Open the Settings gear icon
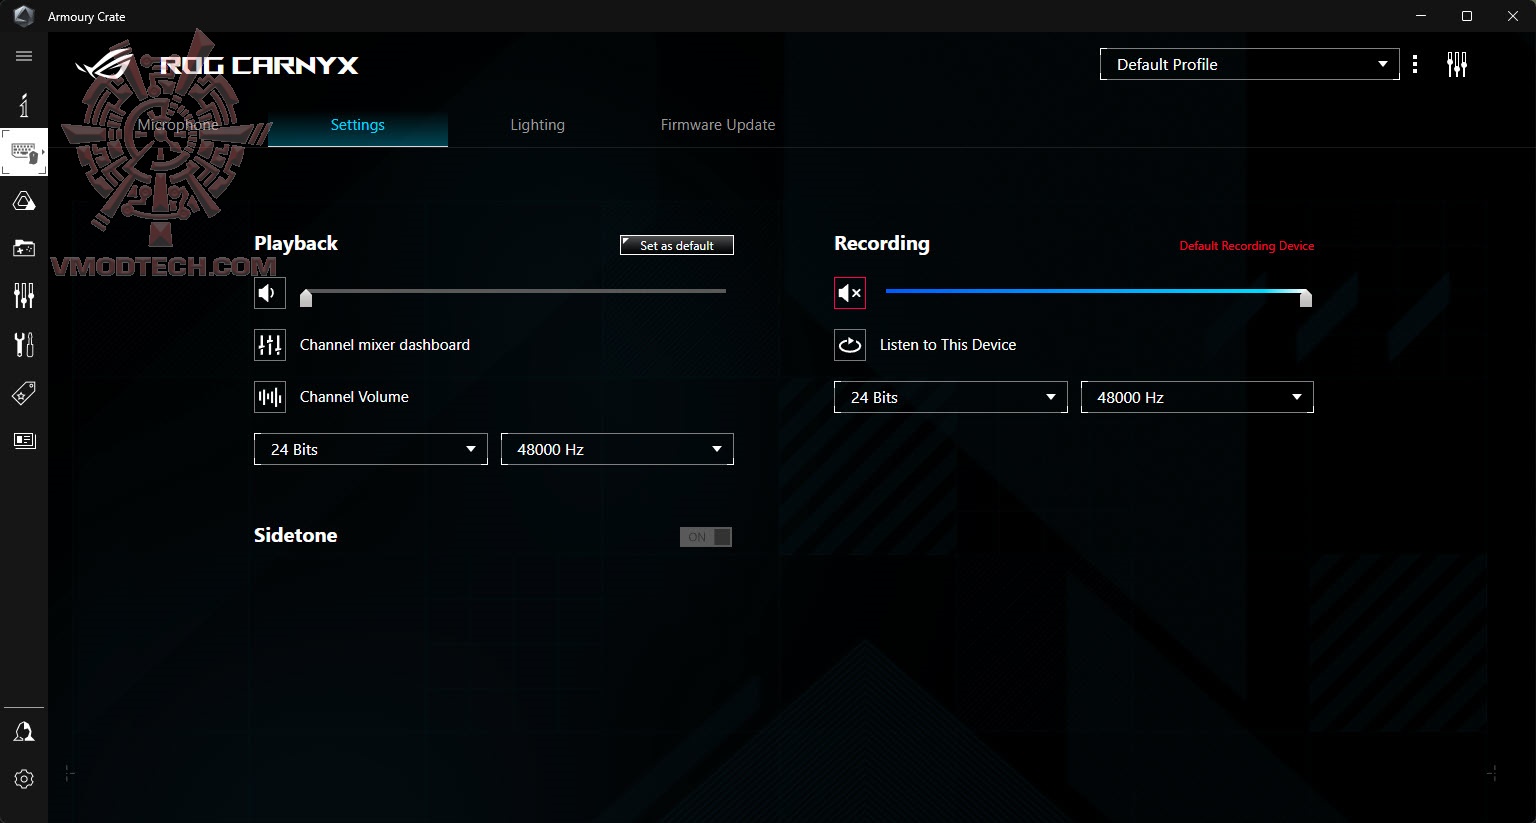The height and width of the screenshot is (823, 1536). pos(24,779)
